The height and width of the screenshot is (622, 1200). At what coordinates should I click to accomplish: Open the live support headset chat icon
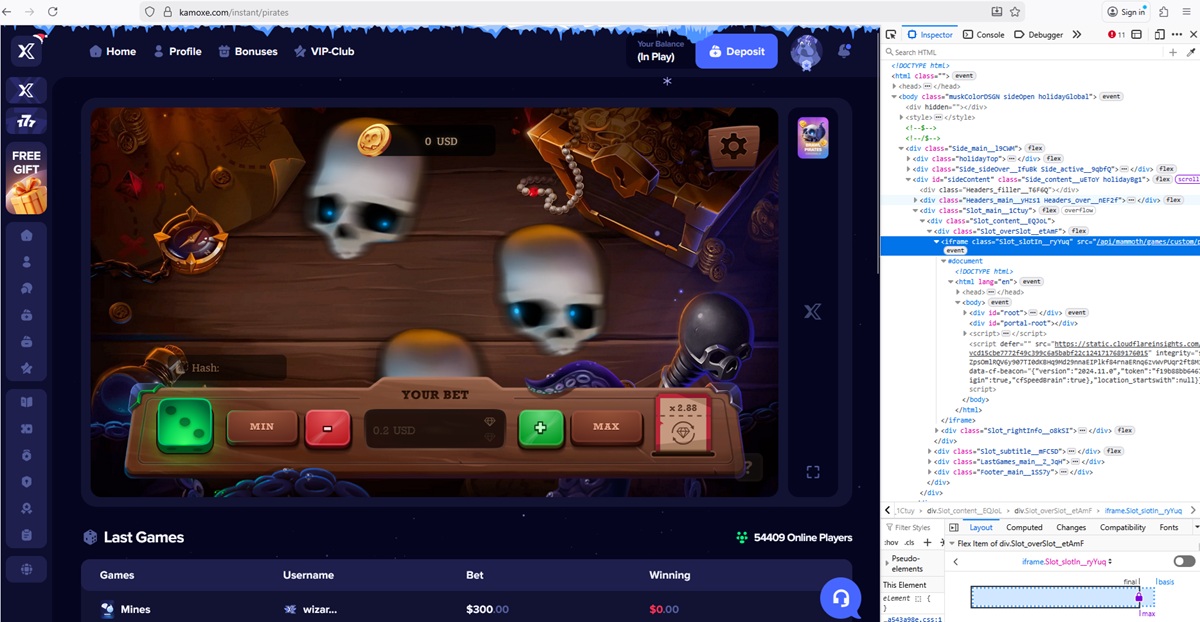(840, 598)
